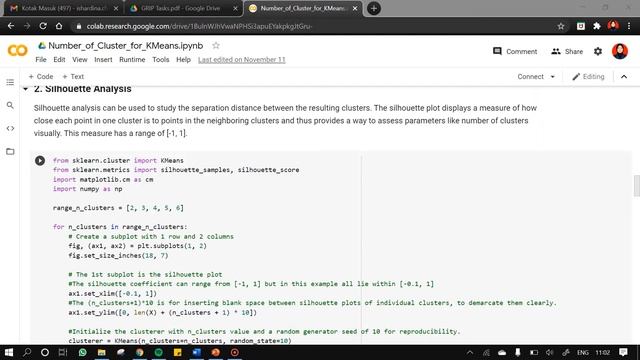Collapse the Colab header with chevron
The height and width of the screenshot is (360, 640).
pos(624,77)
